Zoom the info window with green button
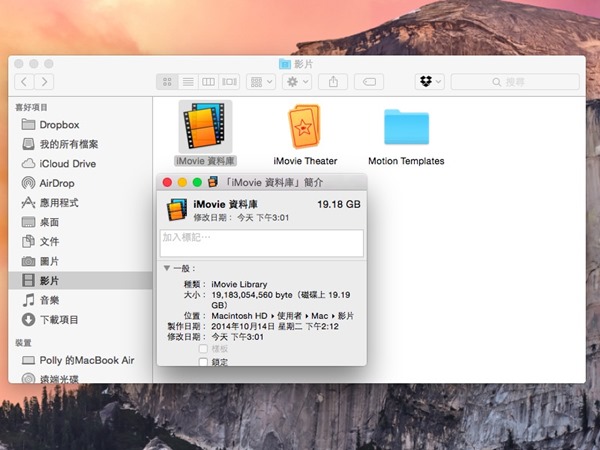Viewport: 600px width, 450px height. [197, 183]
